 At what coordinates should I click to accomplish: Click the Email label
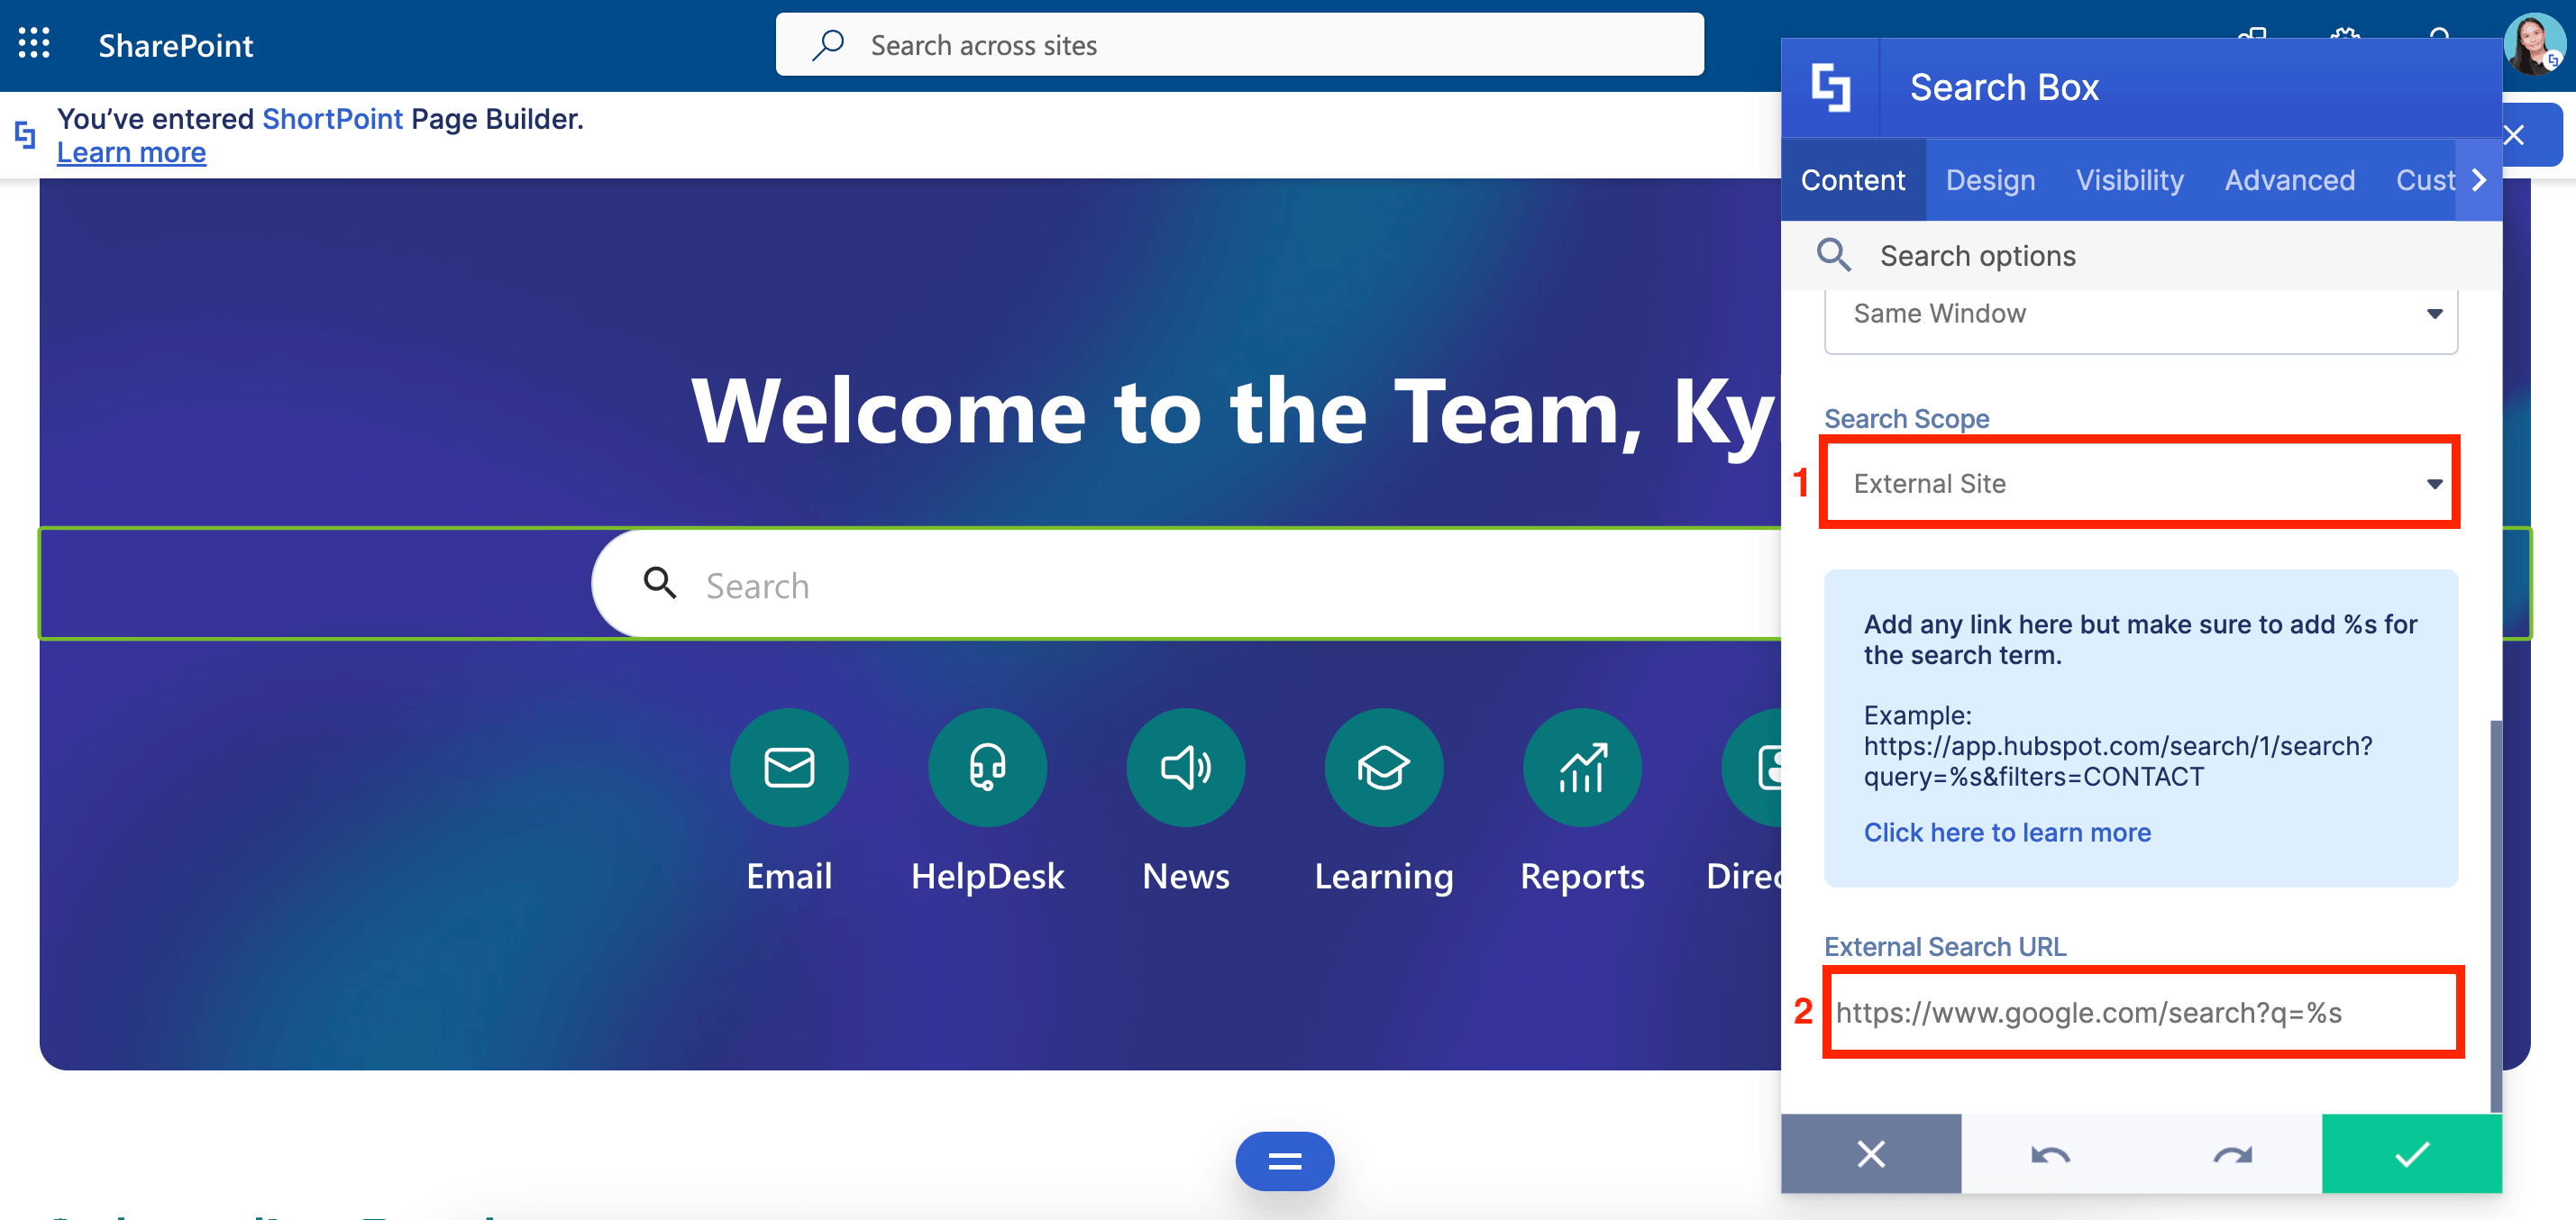(789, 876)
